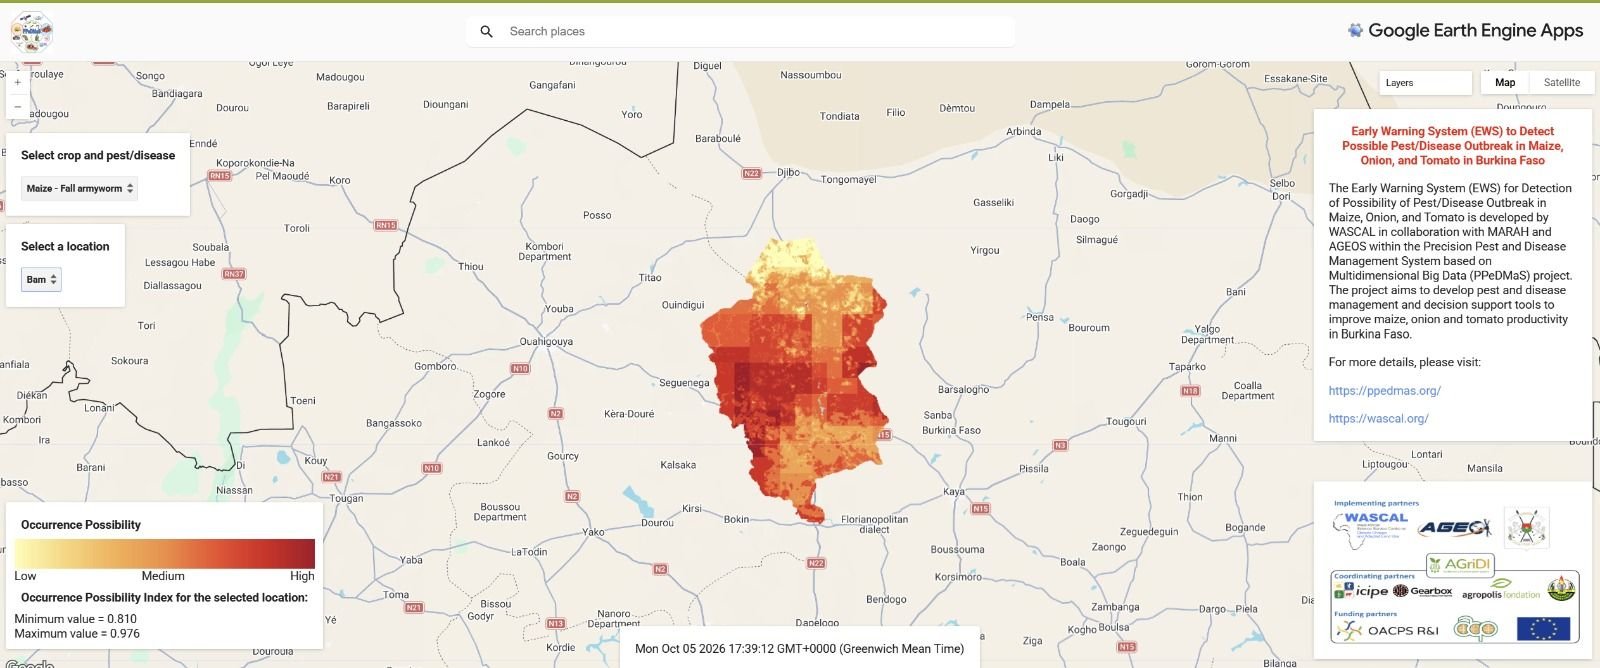Click the AGEOS partner logo

pos(1455,528)
